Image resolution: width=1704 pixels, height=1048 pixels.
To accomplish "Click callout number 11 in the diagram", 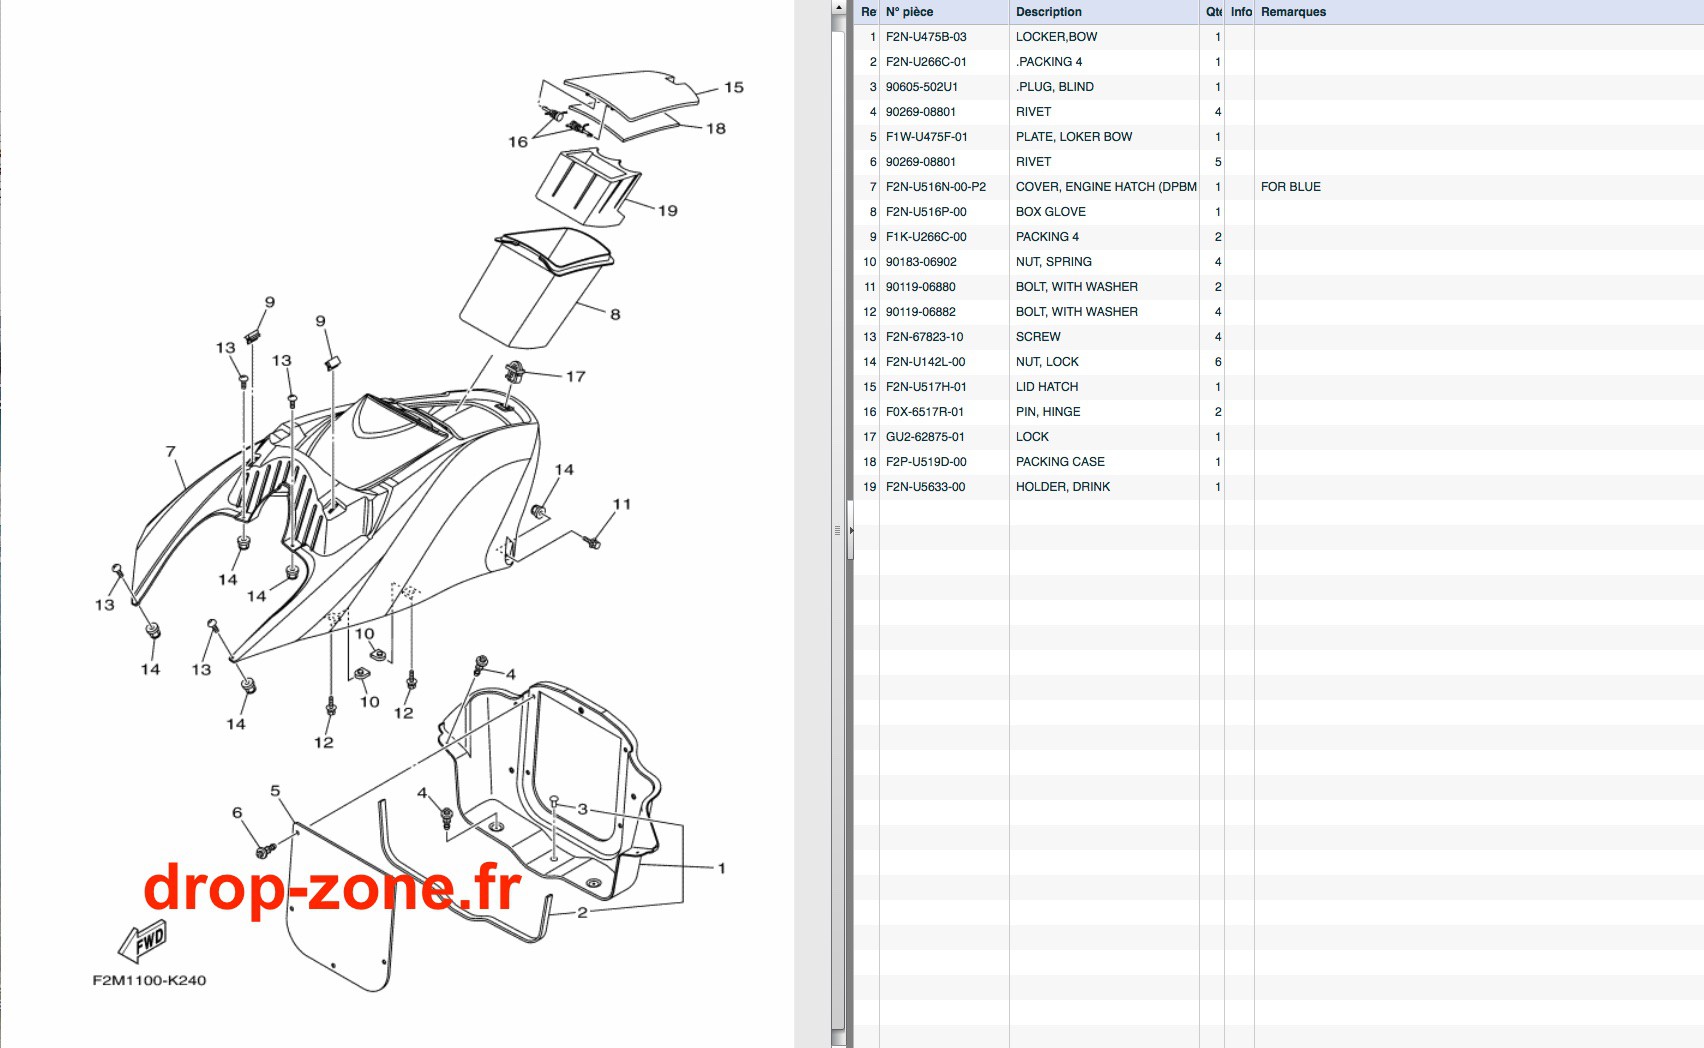I will (622, 504).
